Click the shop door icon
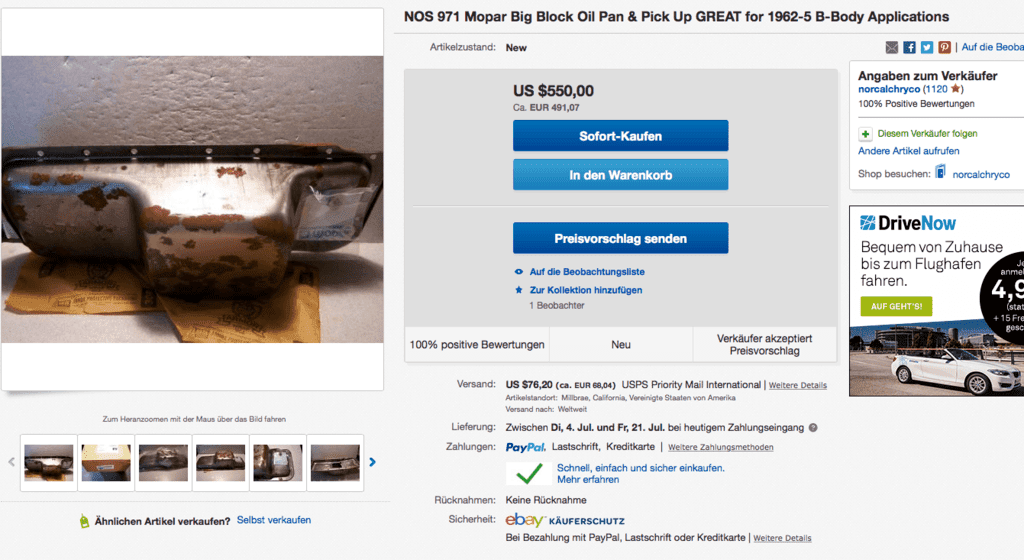The height and width of the screenshot is (560, 1024). coord(940,173)
